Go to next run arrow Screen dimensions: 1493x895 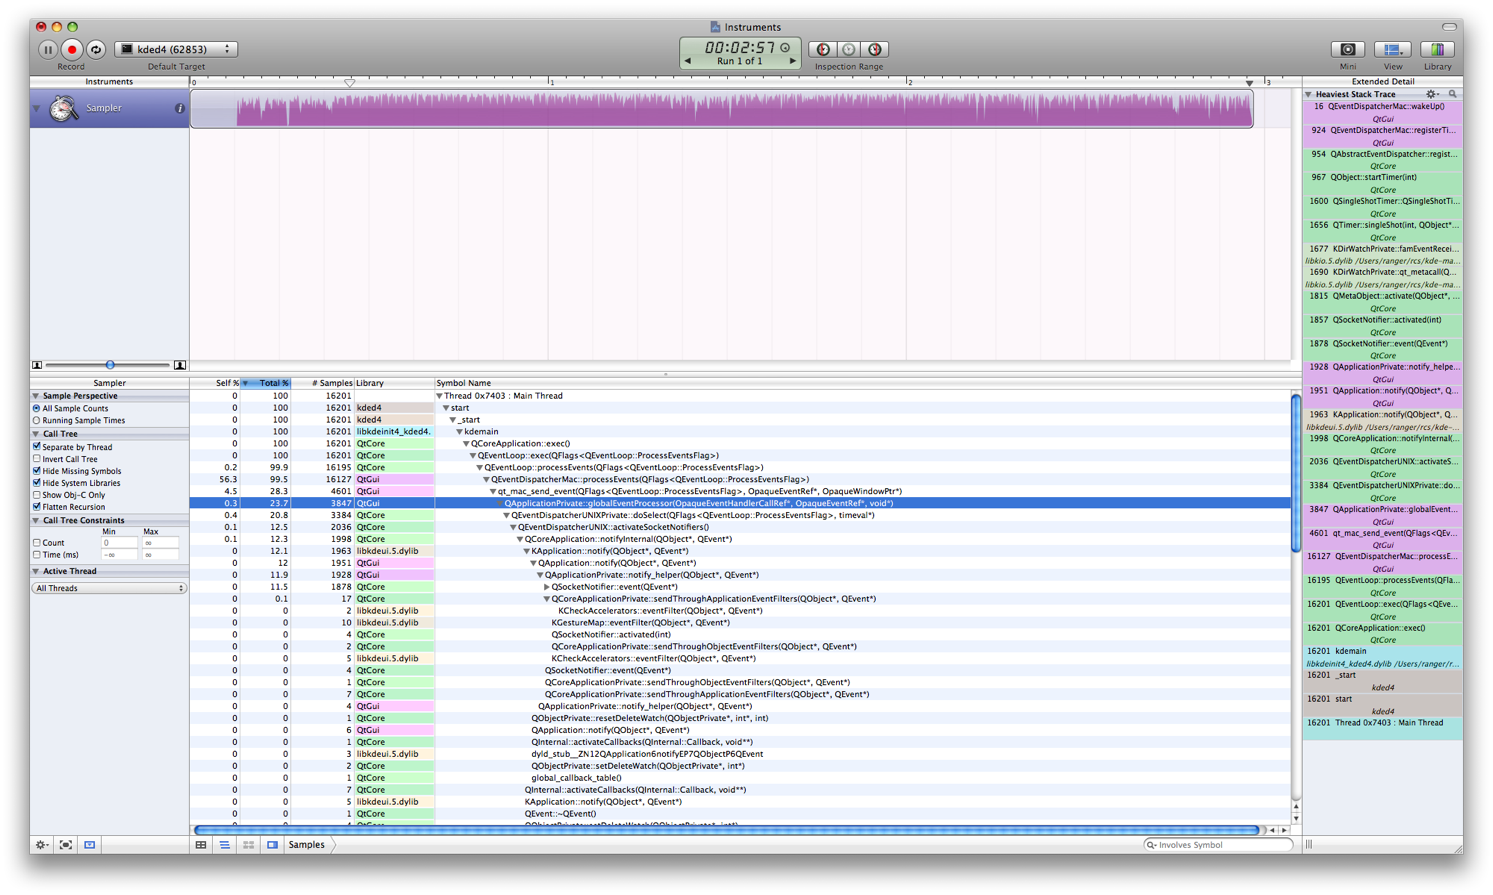pyautogui.click(x=793, y=61)
